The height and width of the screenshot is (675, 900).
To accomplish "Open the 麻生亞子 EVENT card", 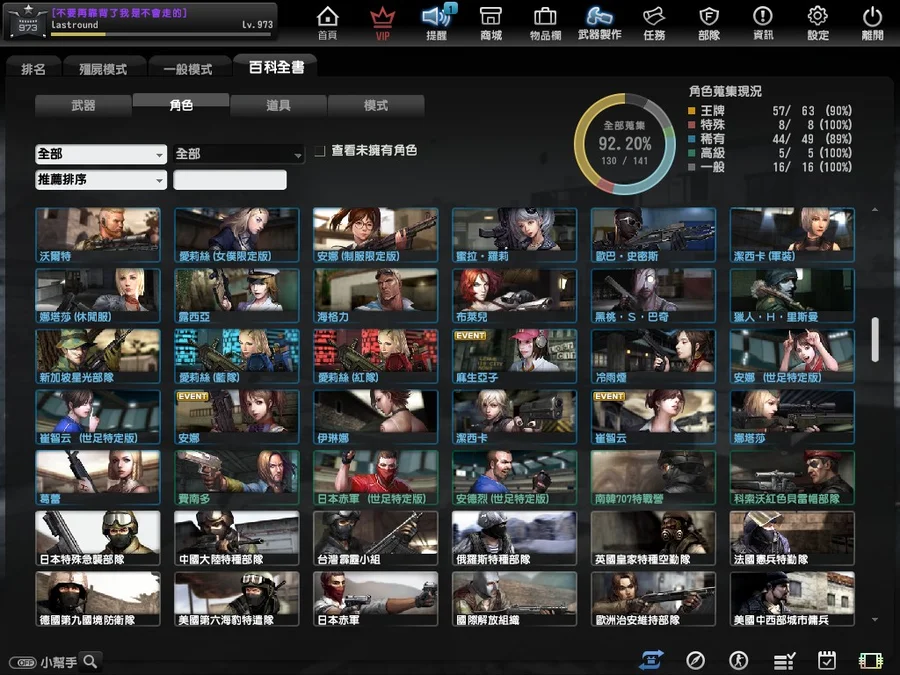I will coord(514,356).
